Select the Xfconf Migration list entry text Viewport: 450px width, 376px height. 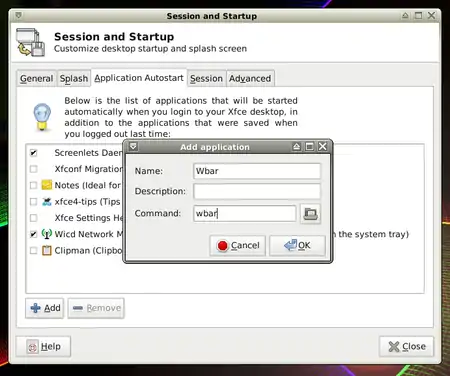pos(89,169)
